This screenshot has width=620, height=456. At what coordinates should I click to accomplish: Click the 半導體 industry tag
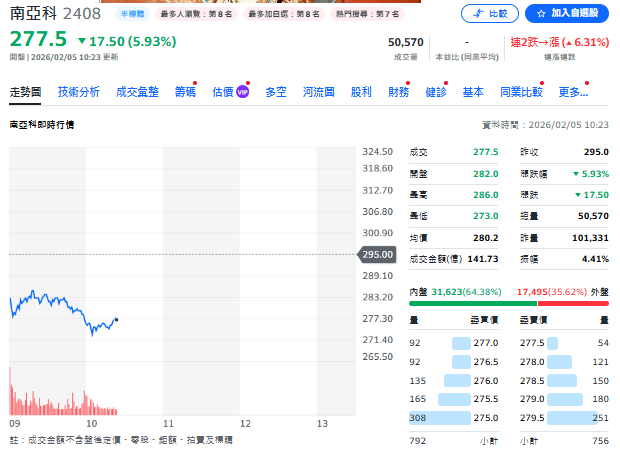(x=132, y=15)
